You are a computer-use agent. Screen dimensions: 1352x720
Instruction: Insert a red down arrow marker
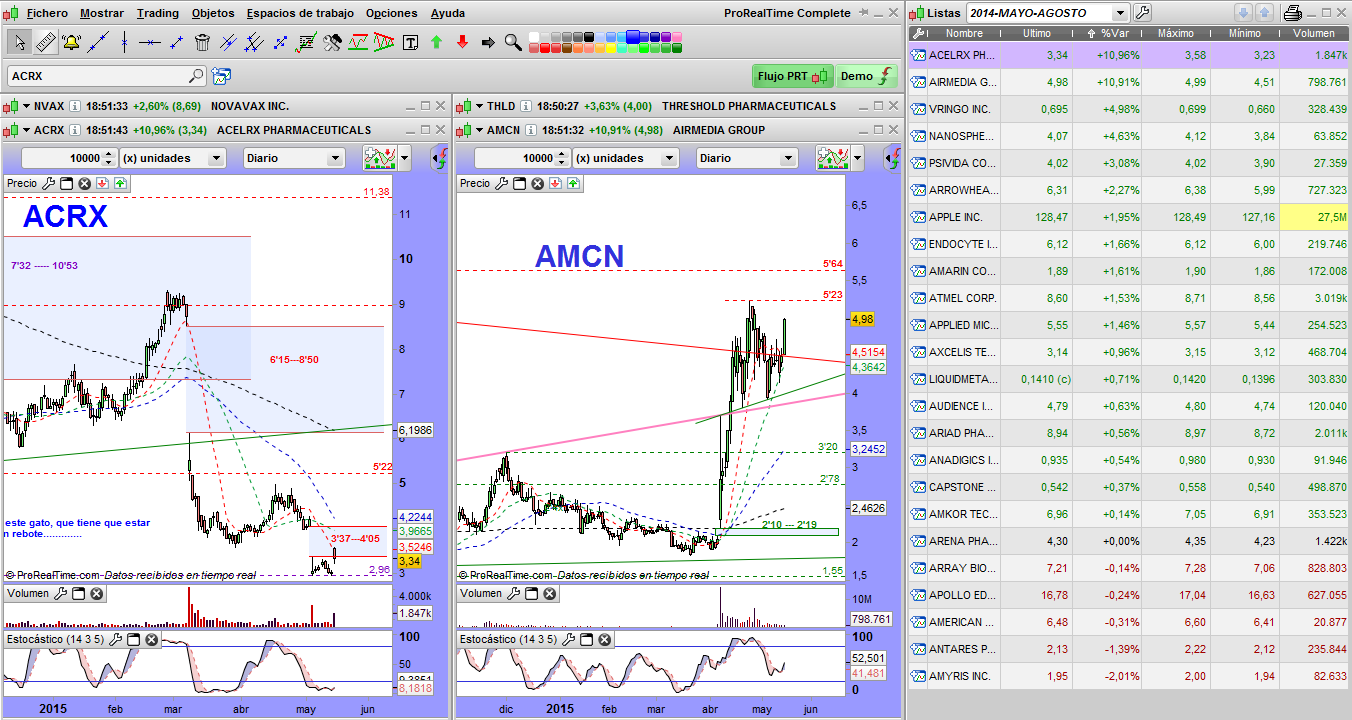[x=462, y=43]
